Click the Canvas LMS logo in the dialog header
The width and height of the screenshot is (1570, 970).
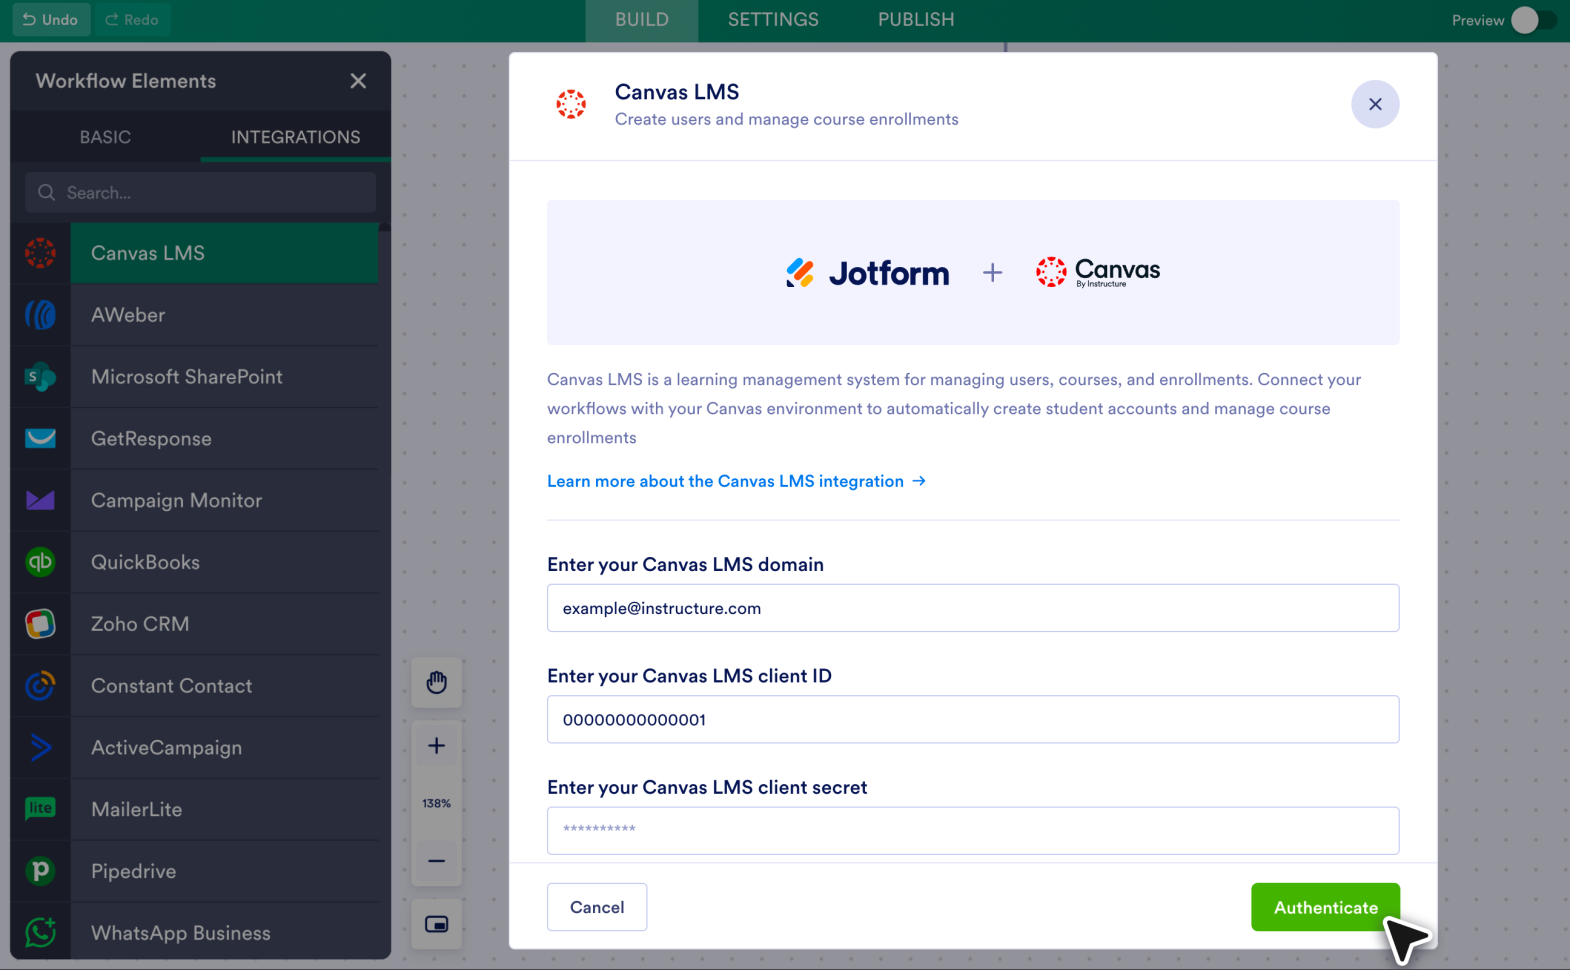click(x=571, y=104)
